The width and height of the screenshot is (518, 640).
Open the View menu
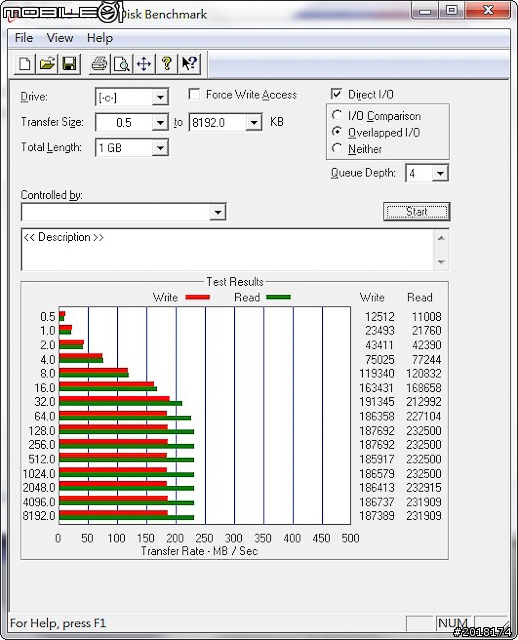click(x=60, y=38)
